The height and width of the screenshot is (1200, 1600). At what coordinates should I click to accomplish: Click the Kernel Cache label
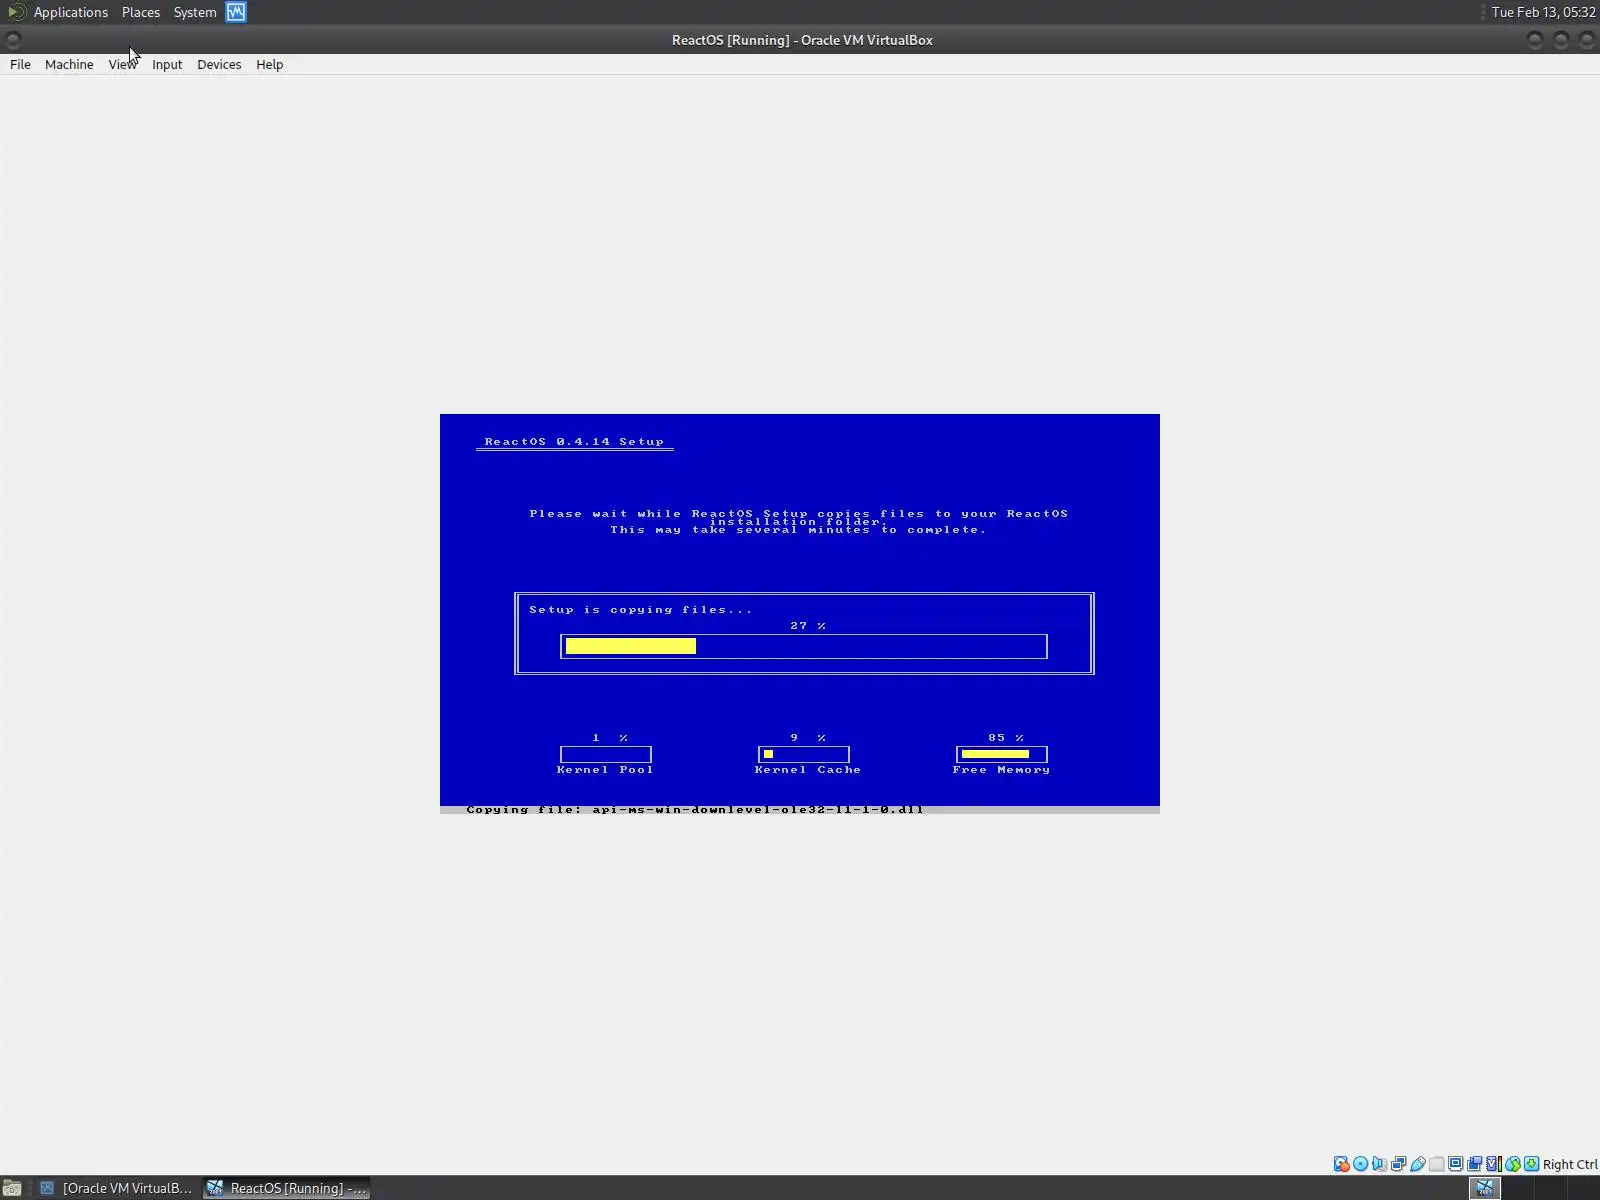click(808, 769)
